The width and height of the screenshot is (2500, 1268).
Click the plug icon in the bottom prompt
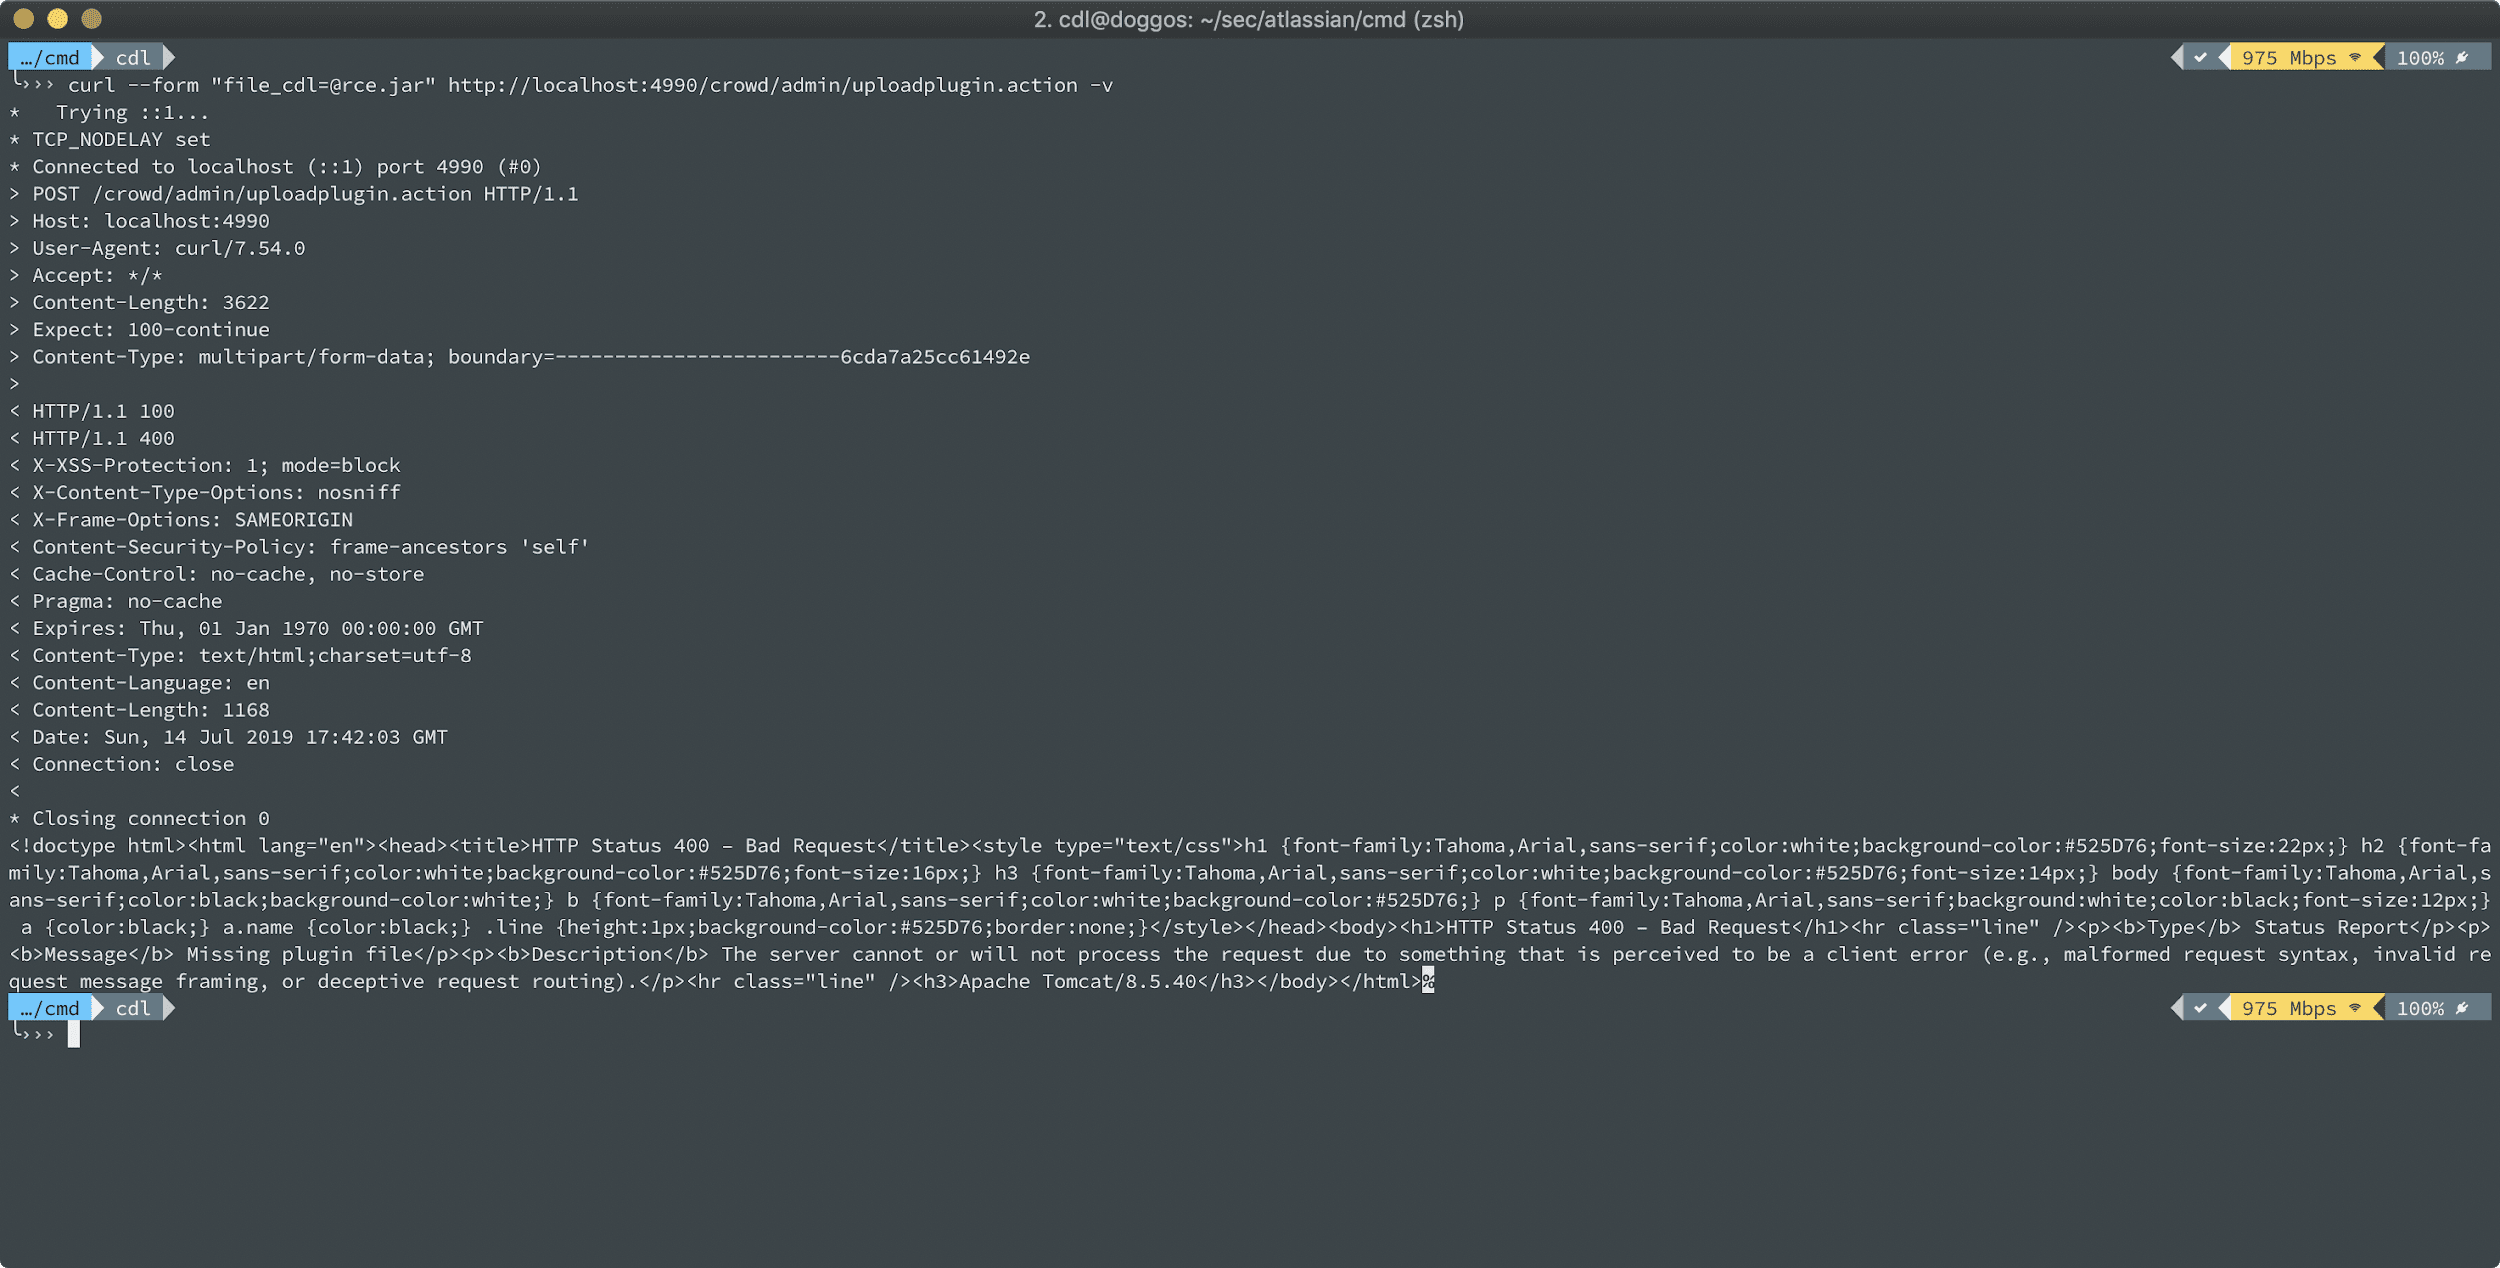[x=2462, y=1008]
